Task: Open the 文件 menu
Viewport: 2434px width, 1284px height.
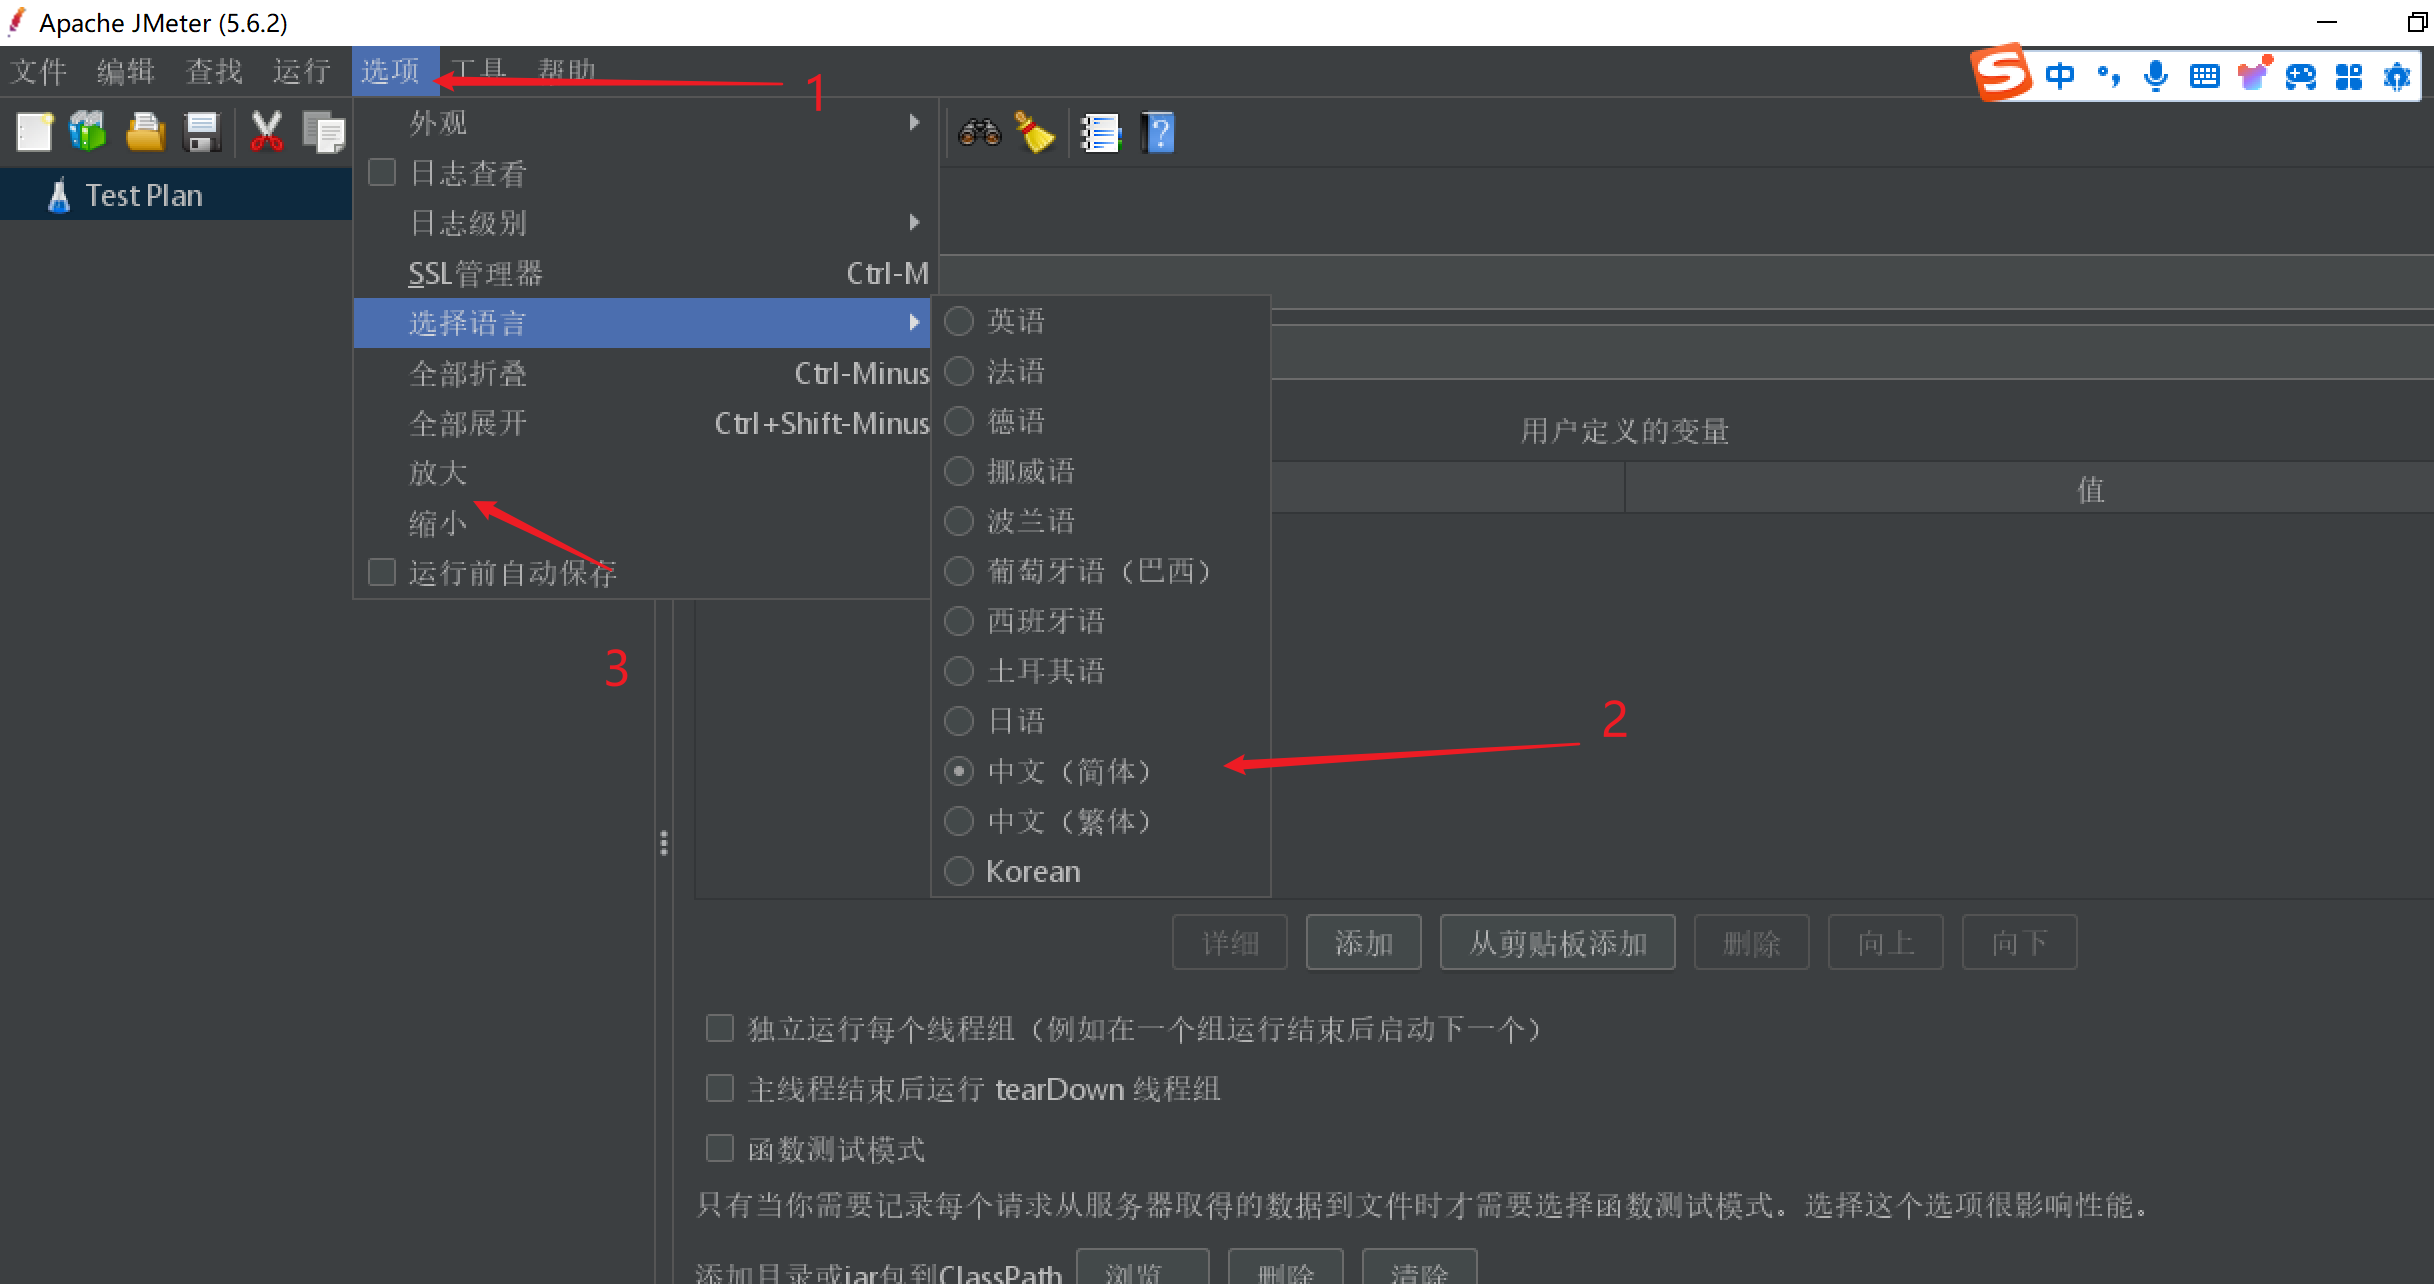Action: 38,71
